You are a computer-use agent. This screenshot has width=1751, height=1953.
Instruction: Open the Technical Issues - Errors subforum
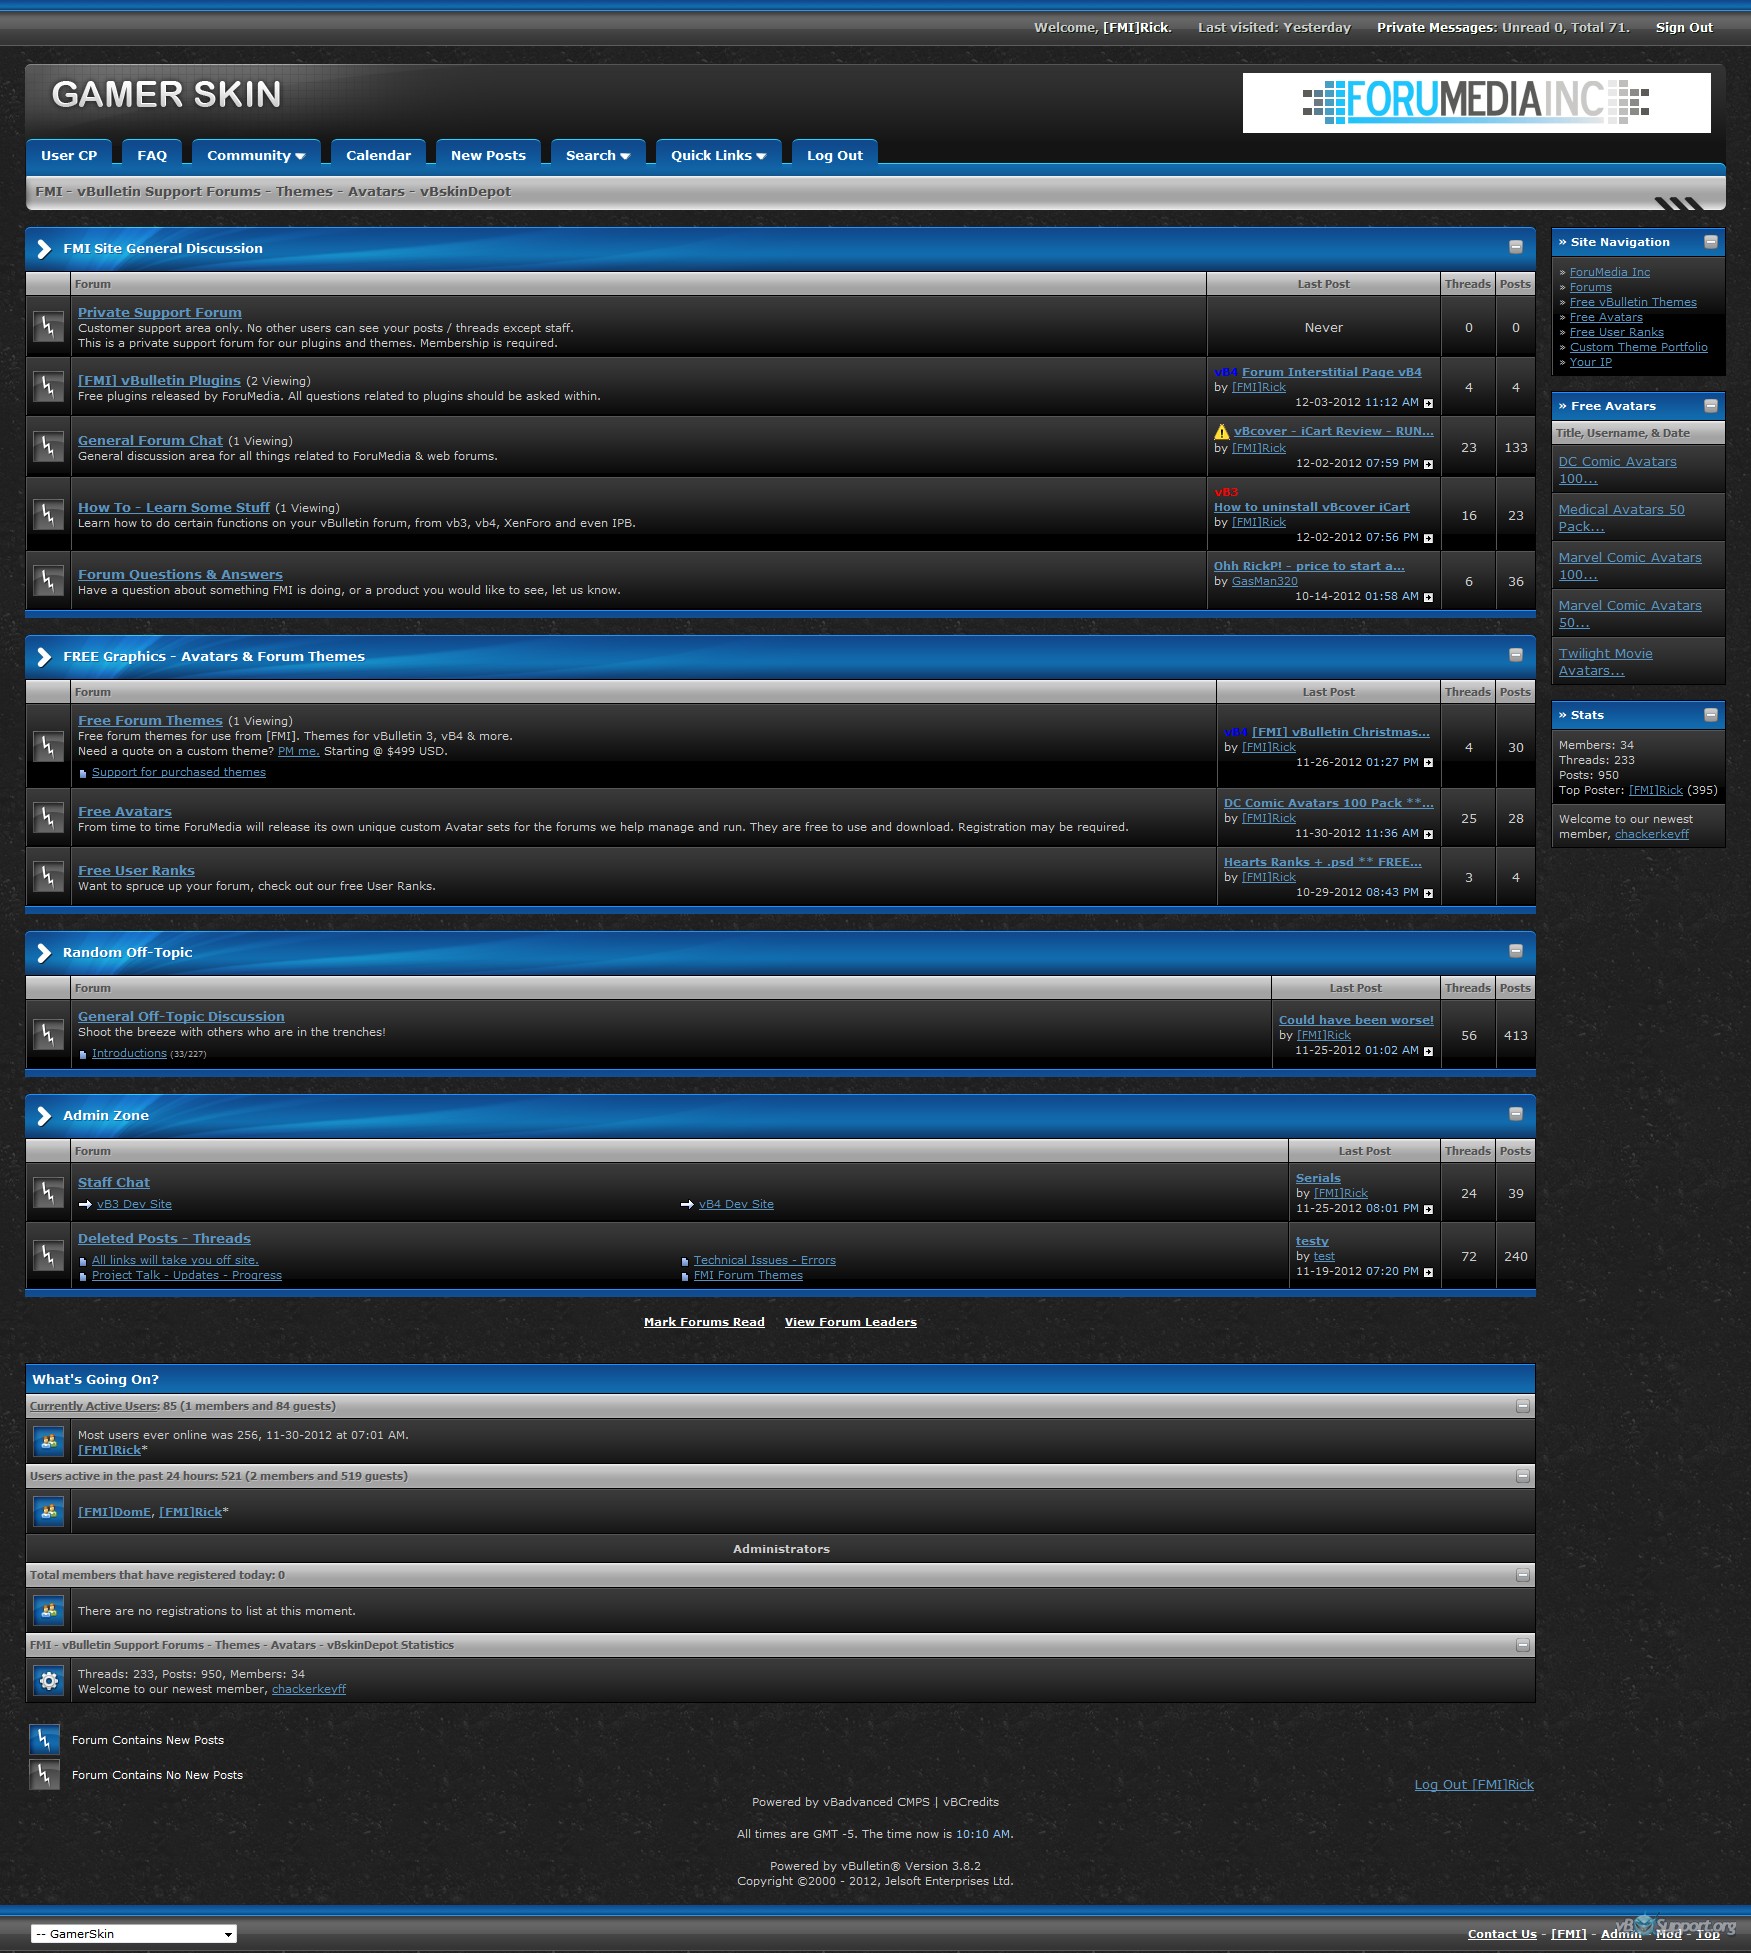click(x=764, y=1260)
